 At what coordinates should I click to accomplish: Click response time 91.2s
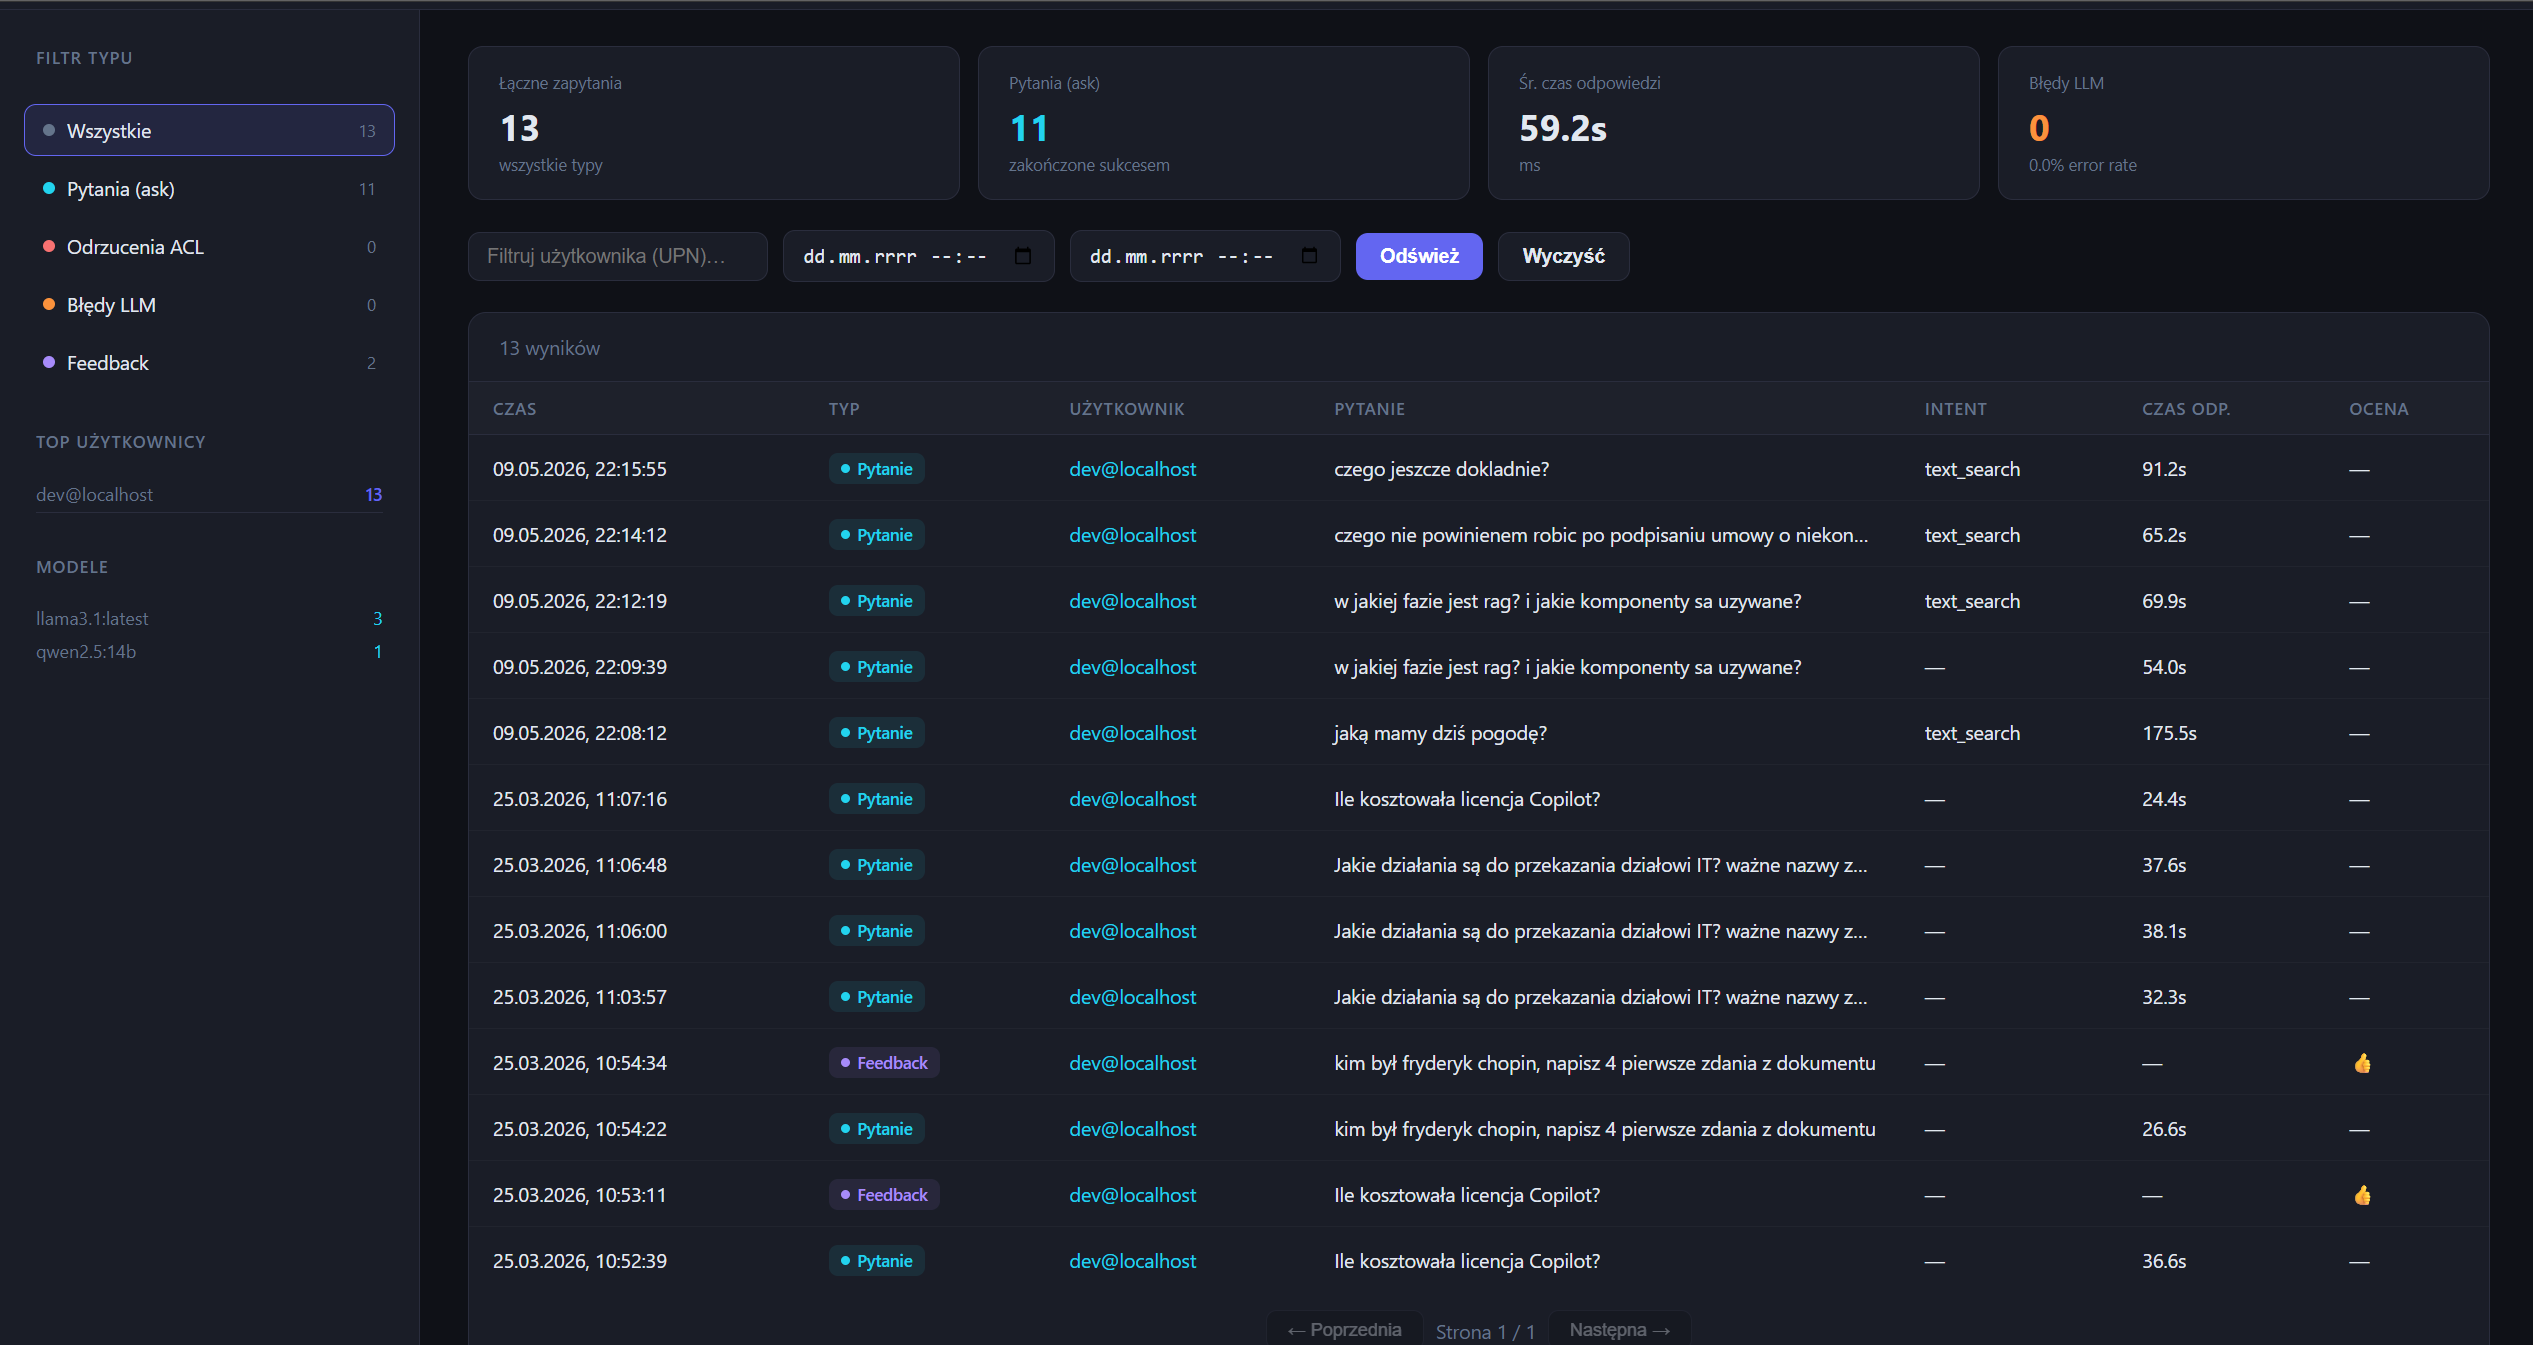(2164, 469)
